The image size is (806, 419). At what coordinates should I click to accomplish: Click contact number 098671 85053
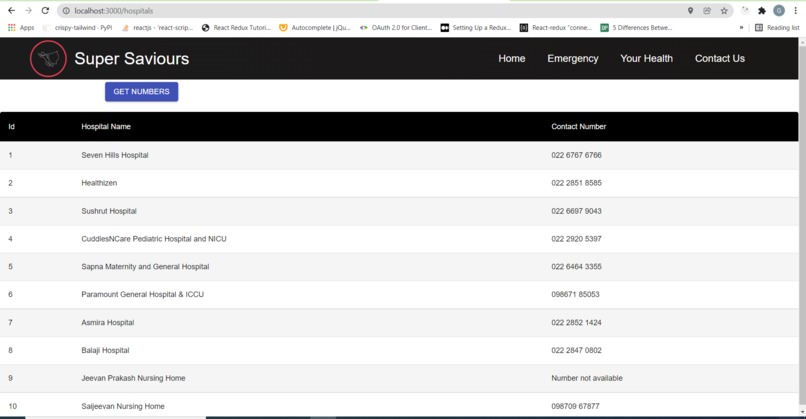tap(575, 295)
